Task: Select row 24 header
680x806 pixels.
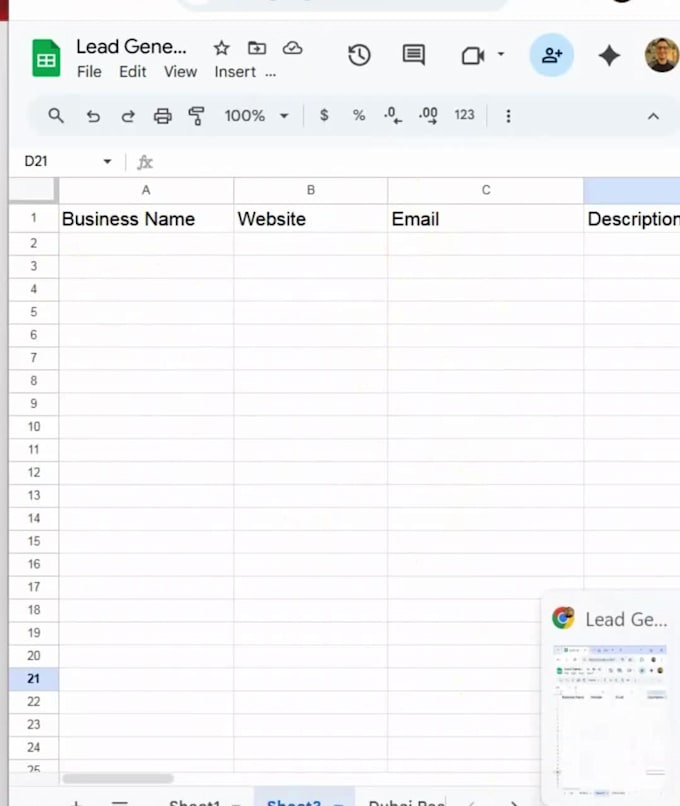Action: (x=33, y=747)
